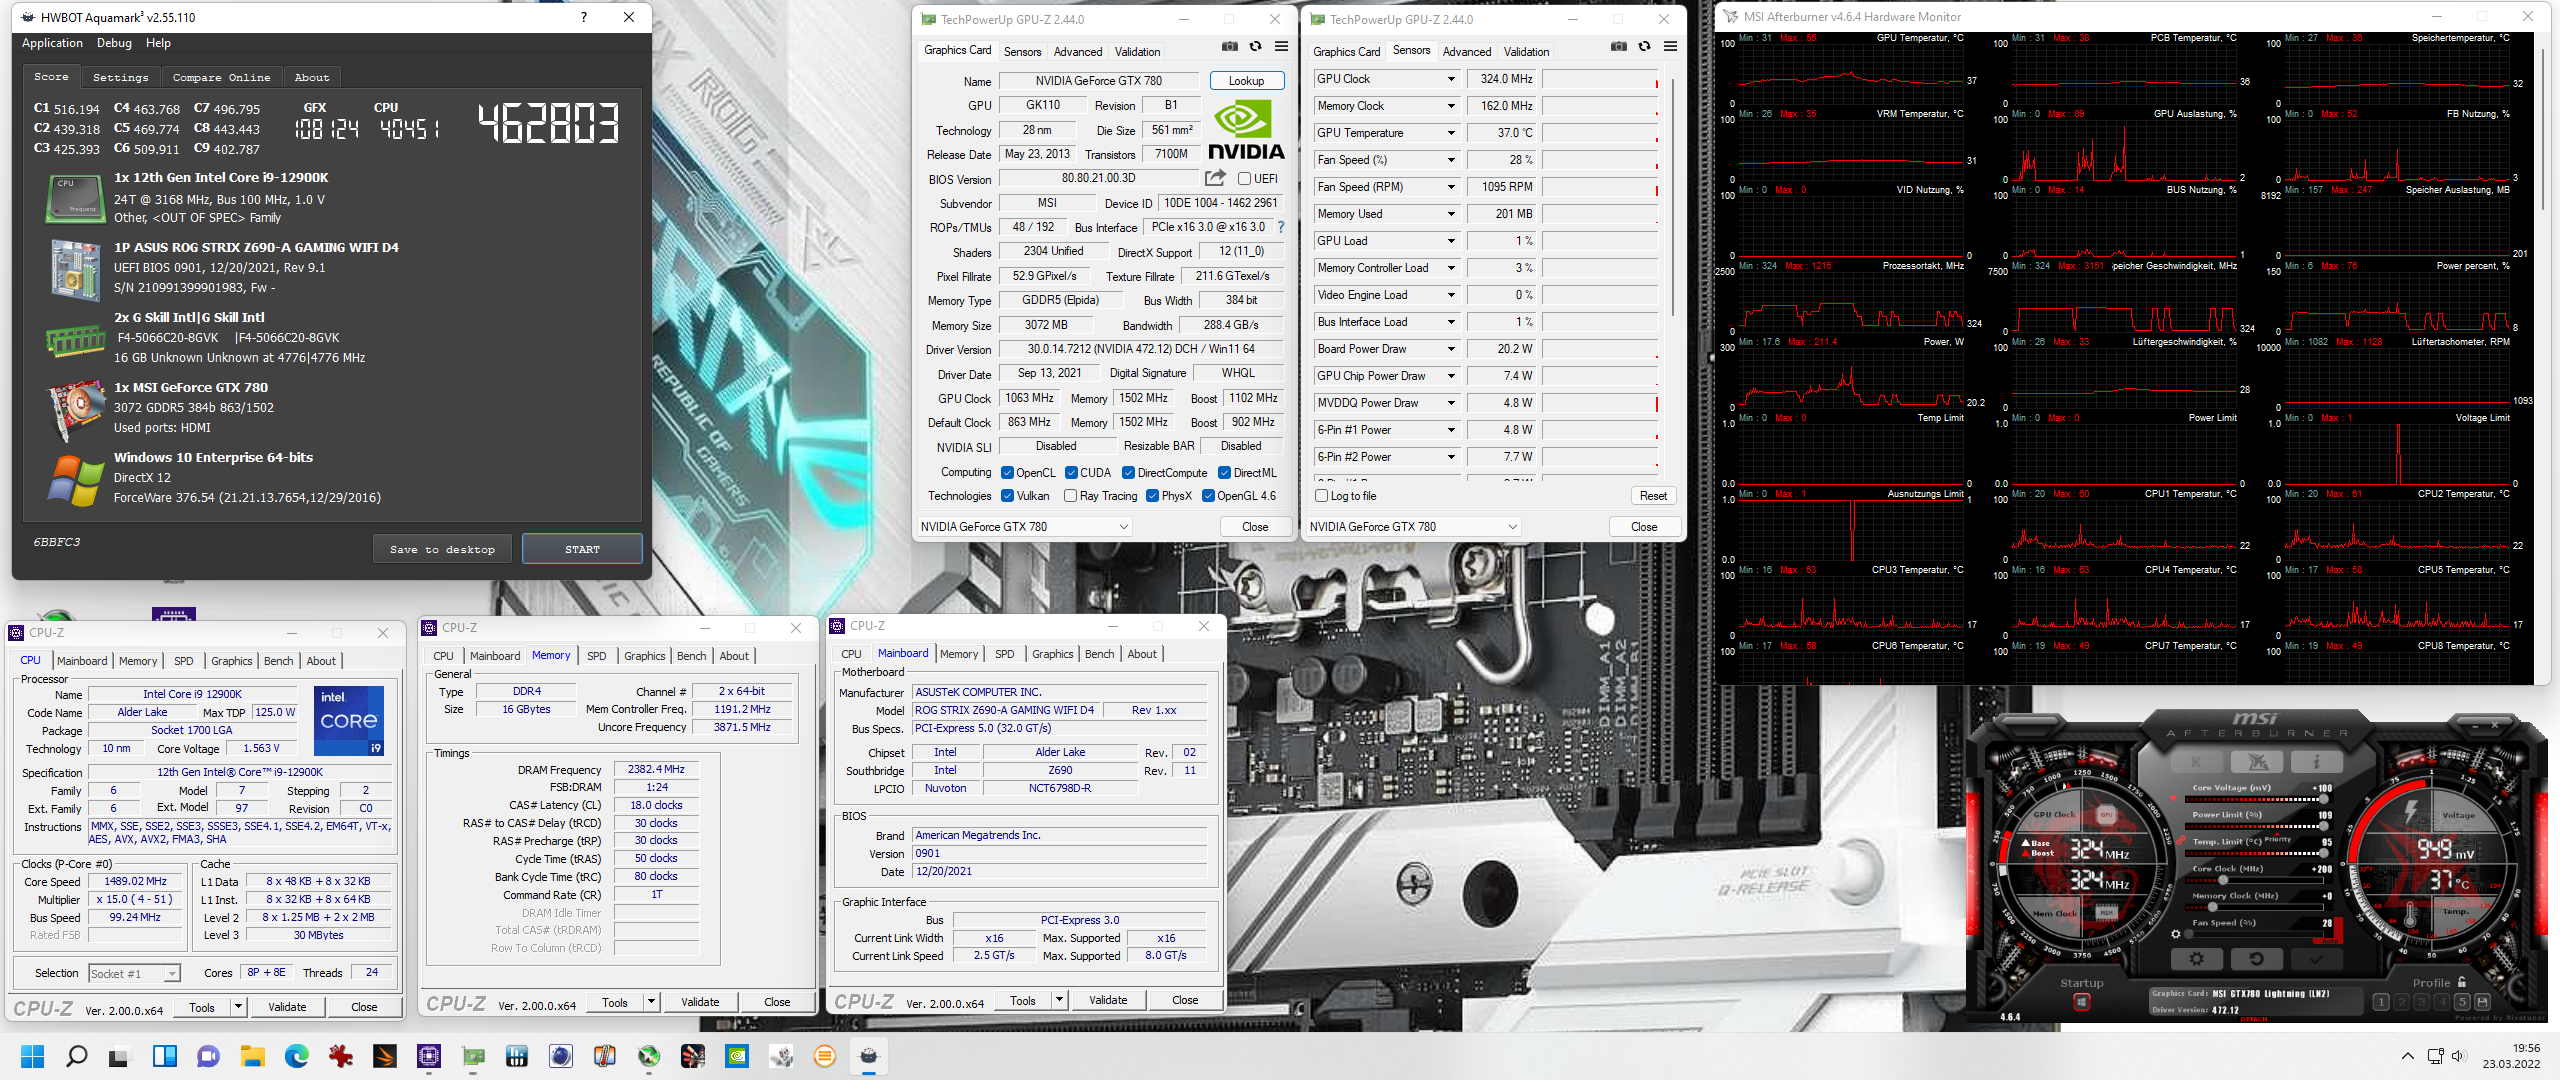Click the Afterburner Profile lock icon
The height and width of the screenshot is (1080, 2560).
2462,982
